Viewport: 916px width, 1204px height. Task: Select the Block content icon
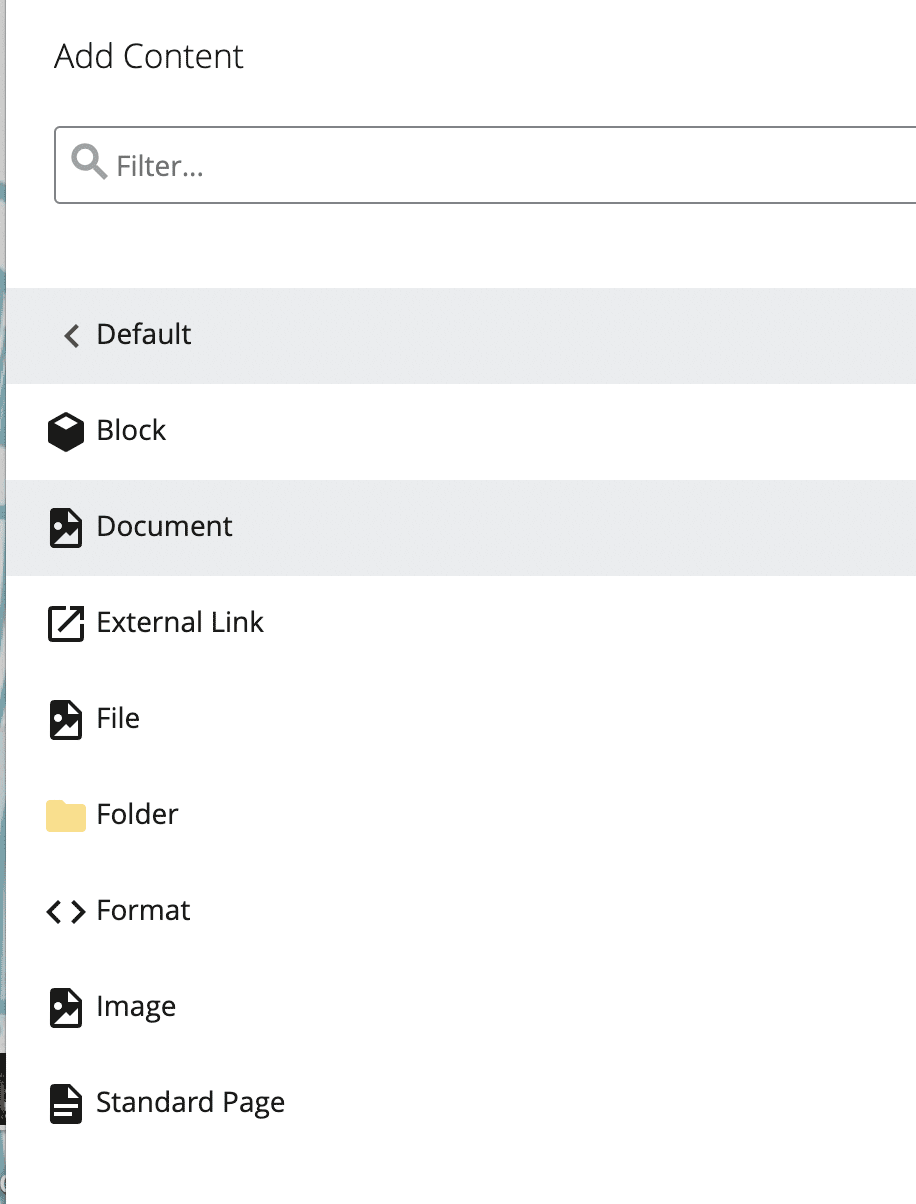(65, 431)
